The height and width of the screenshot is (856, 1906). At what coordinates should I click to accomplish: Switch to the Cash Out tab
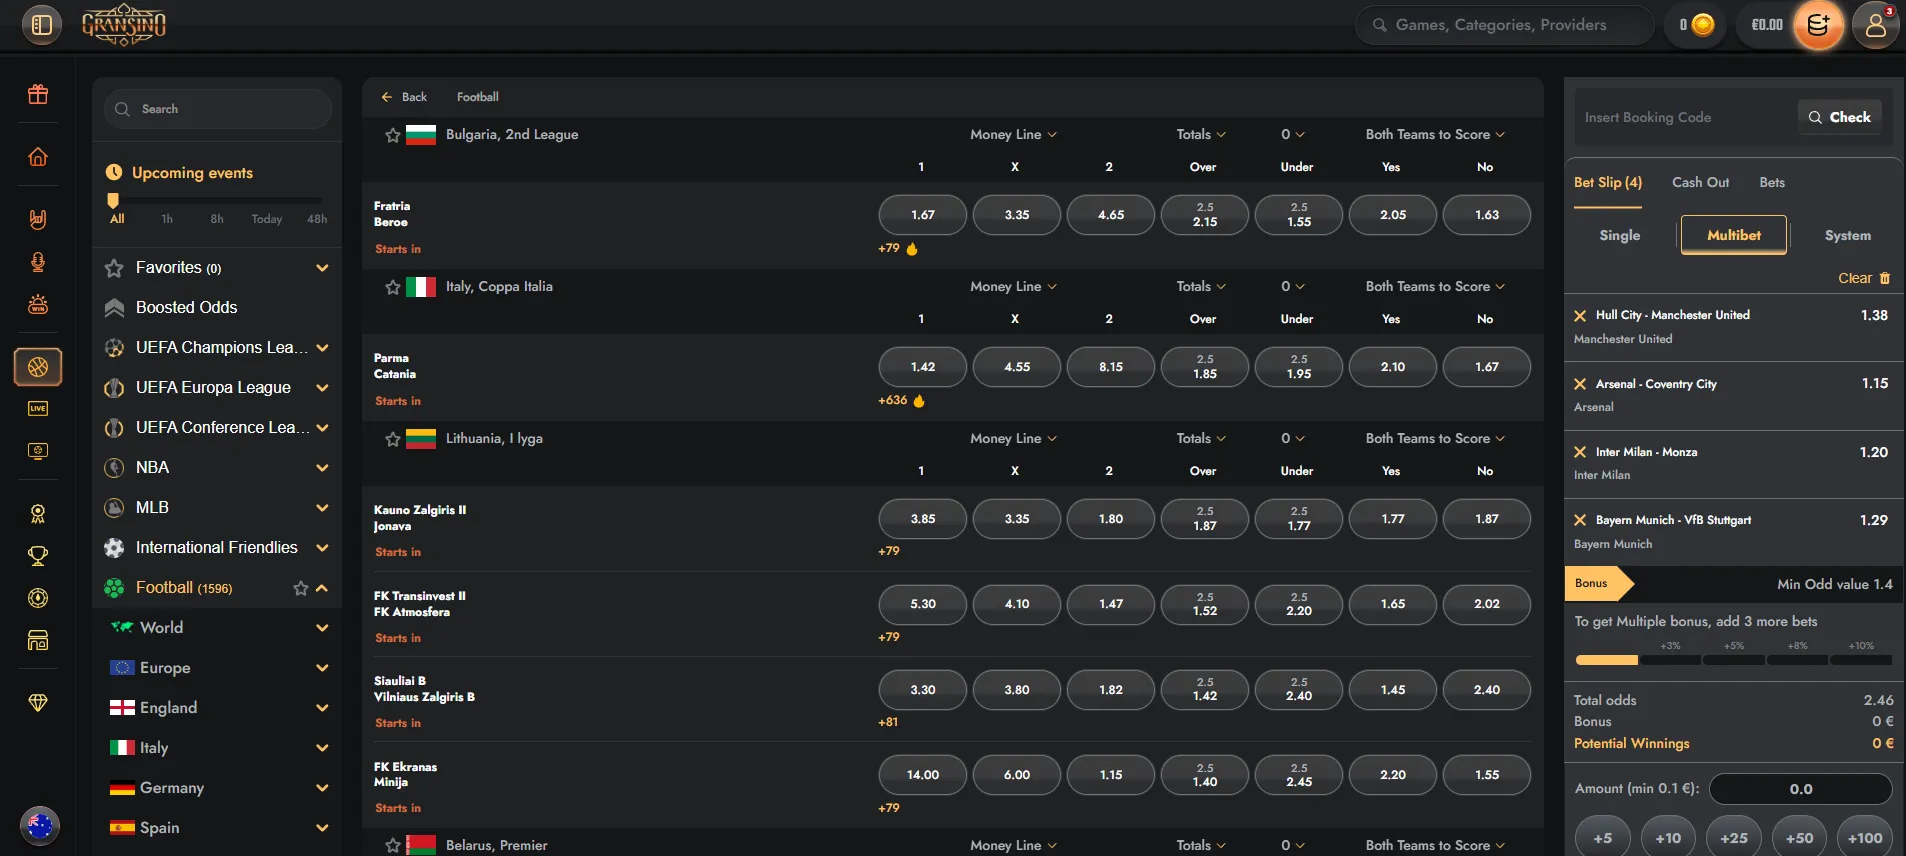(1700, 183)
